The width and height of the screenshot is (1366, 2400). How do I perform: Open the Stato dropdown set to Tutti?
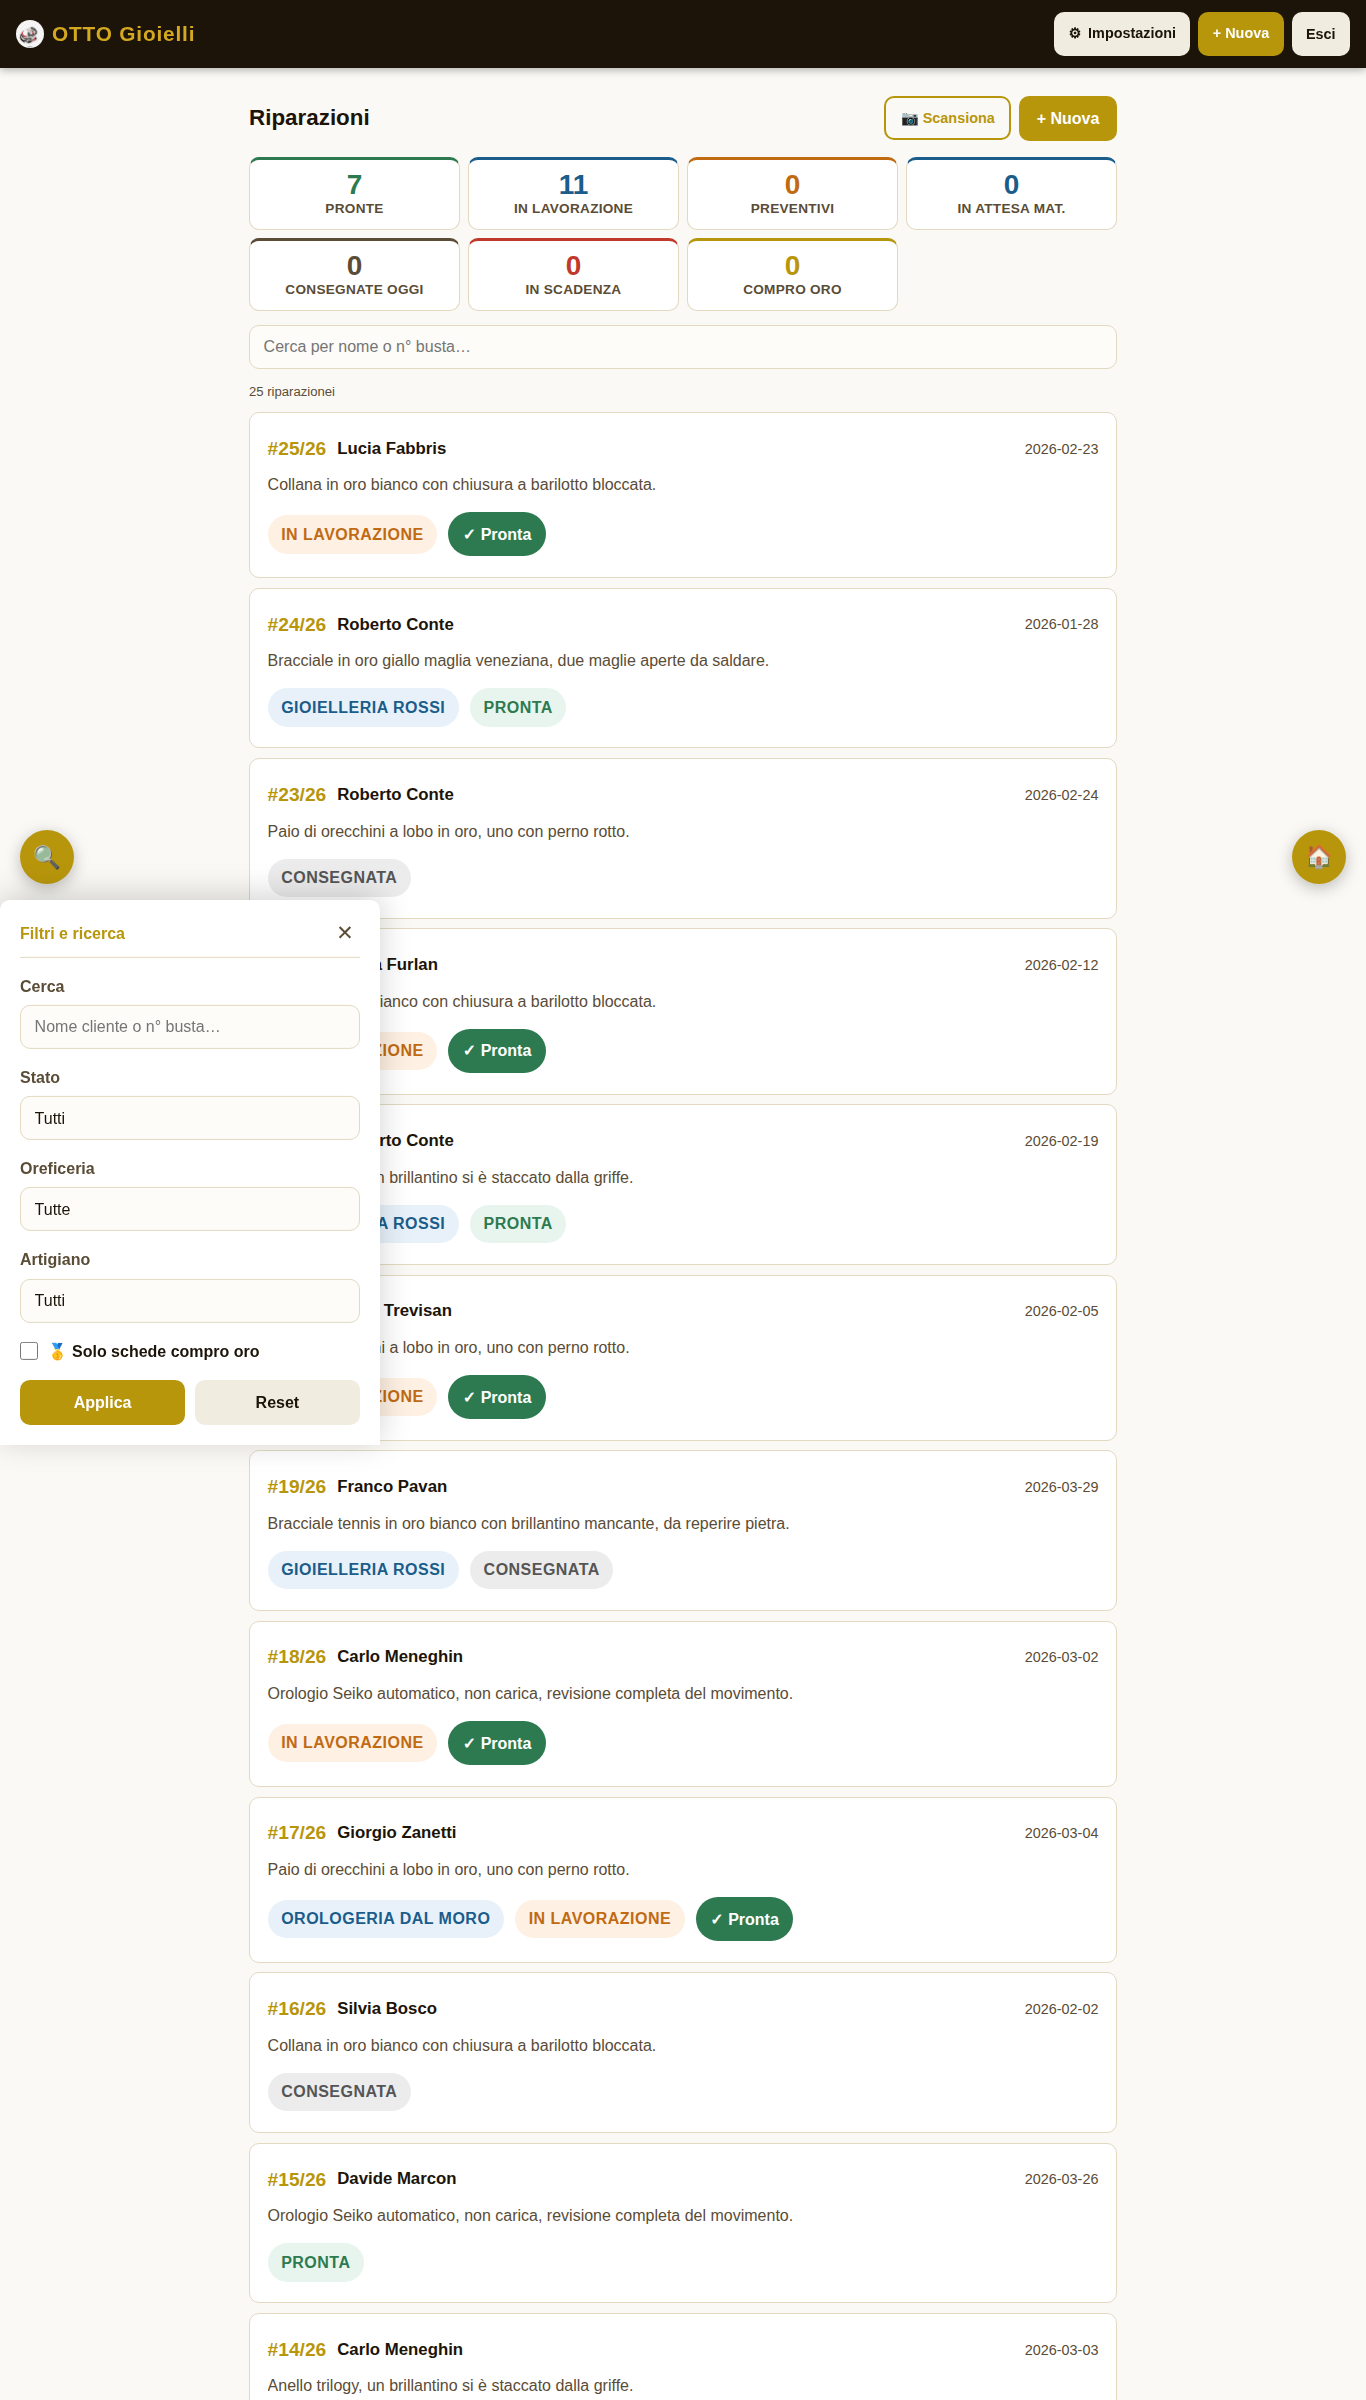tap(189, 1117)
